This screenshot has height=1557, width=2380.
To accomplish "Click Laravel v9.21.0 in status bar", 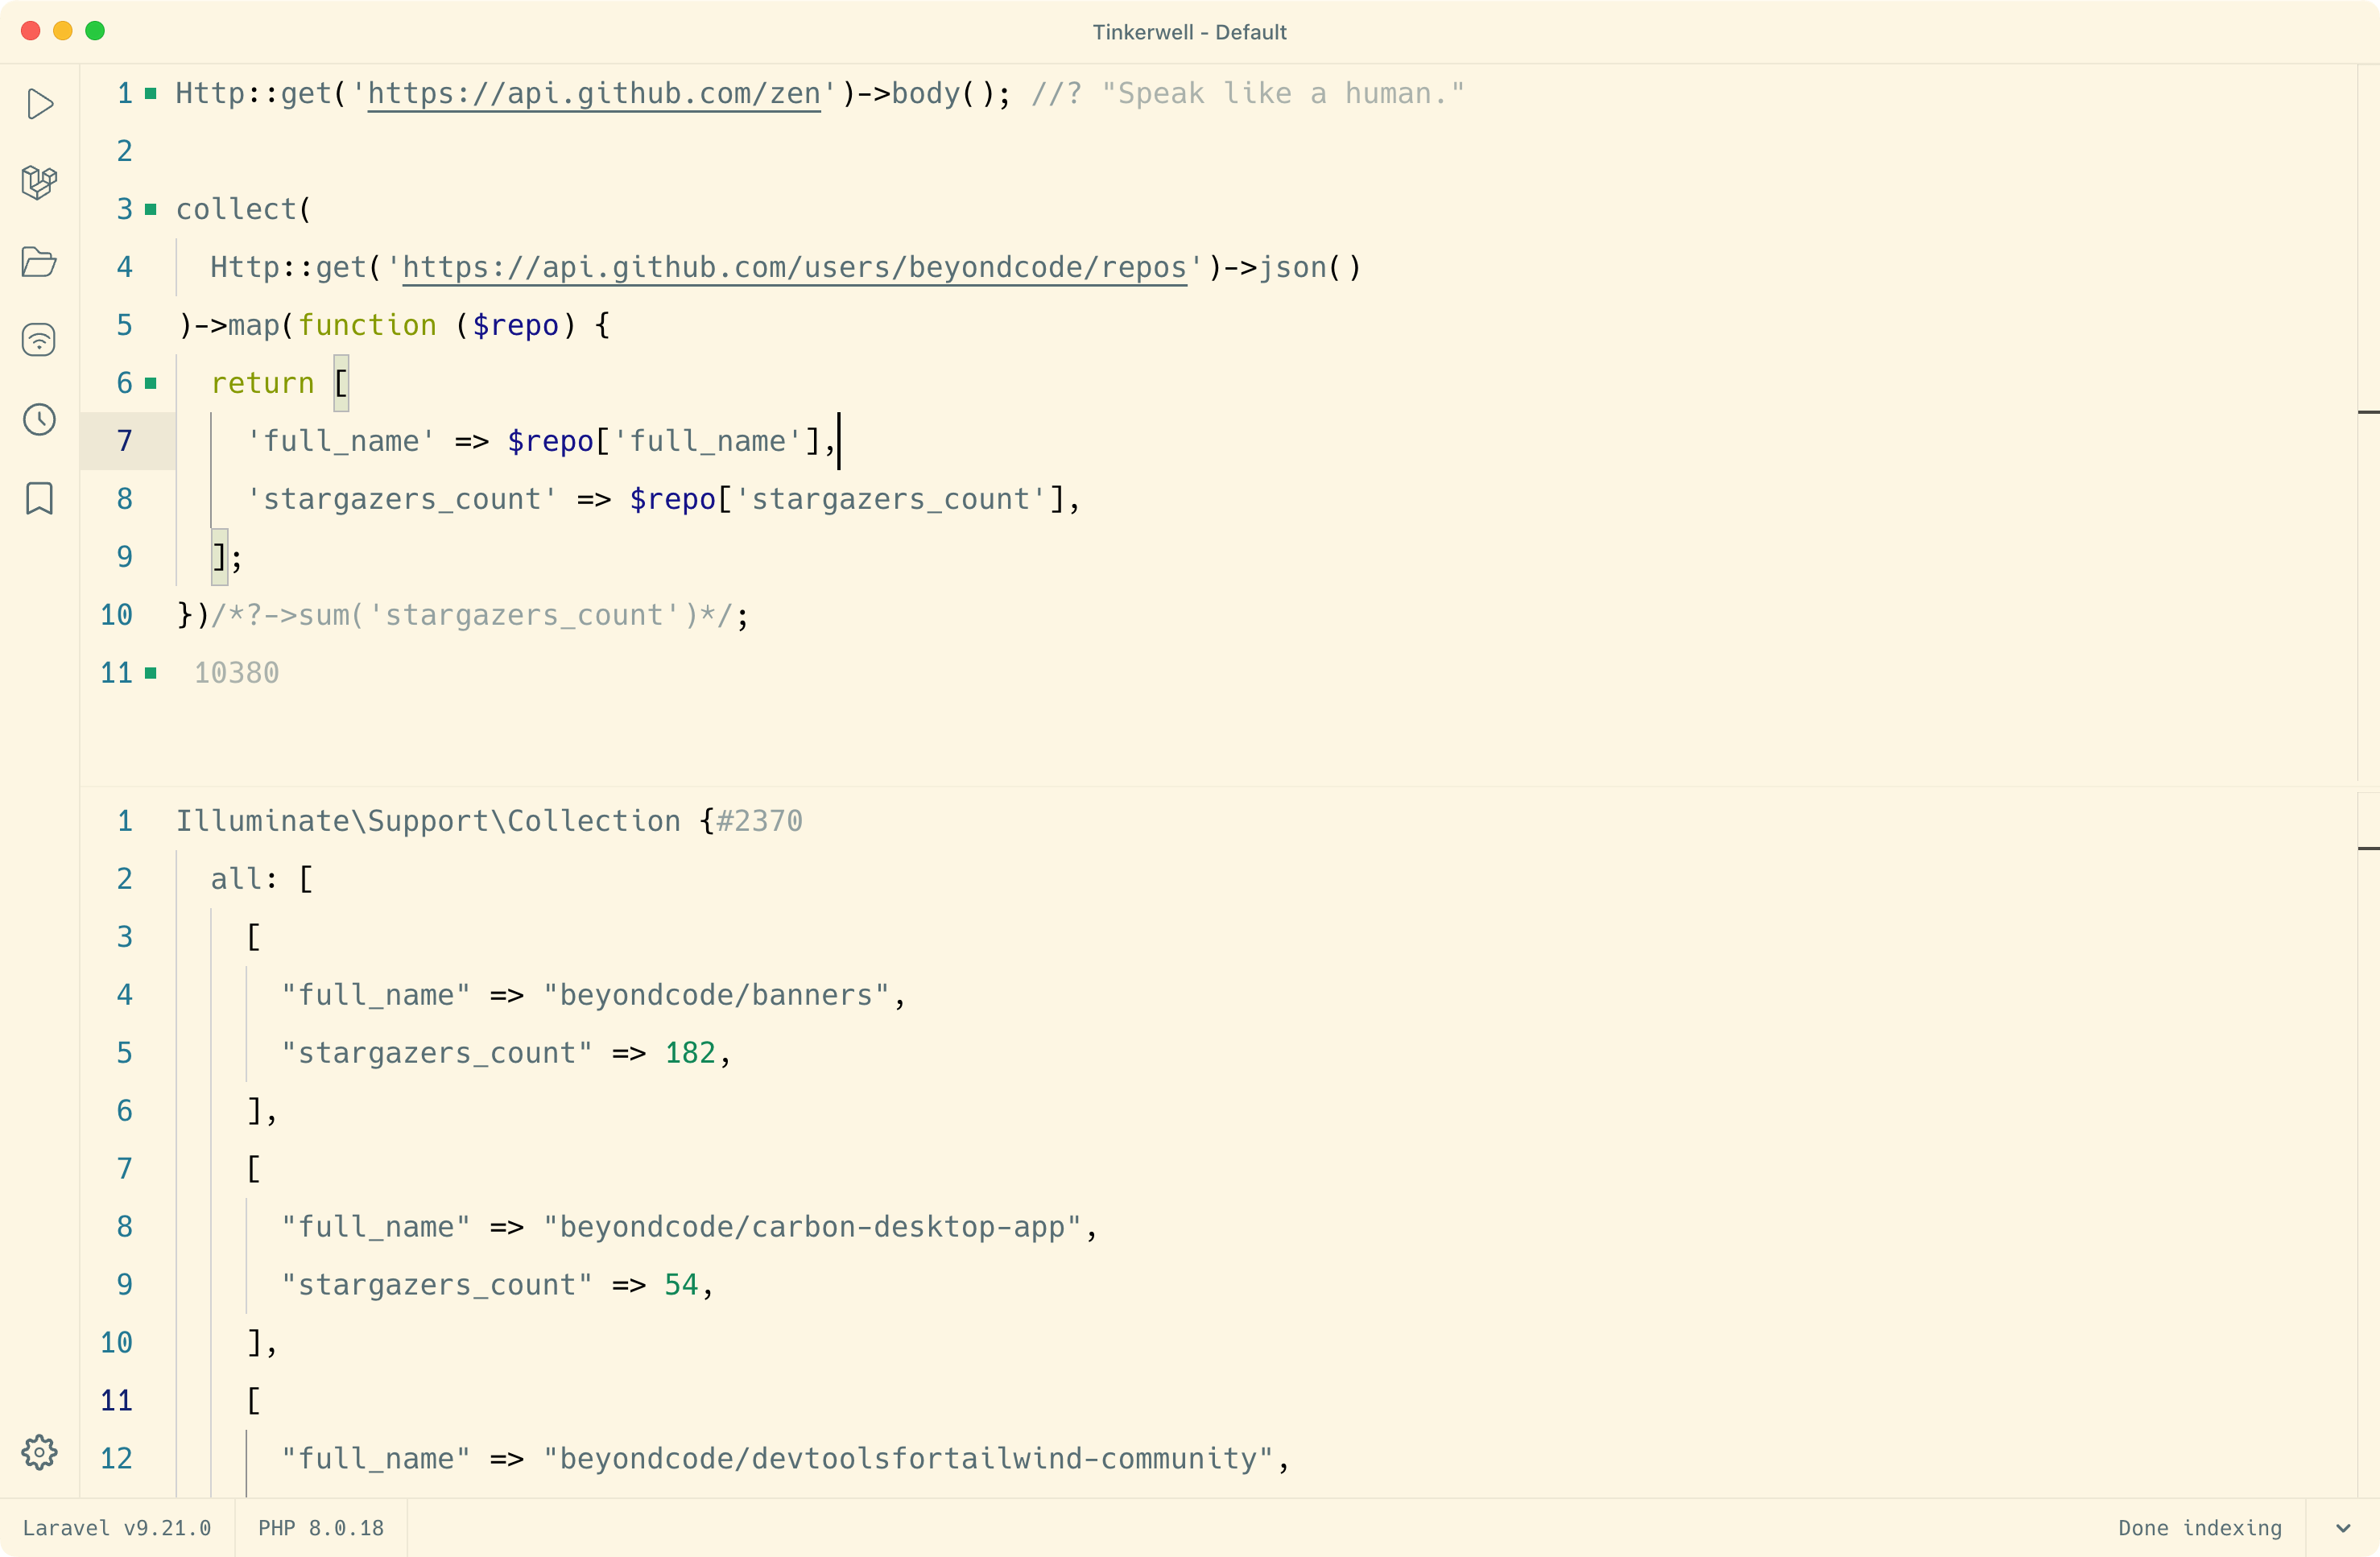I will point(117,1528).
